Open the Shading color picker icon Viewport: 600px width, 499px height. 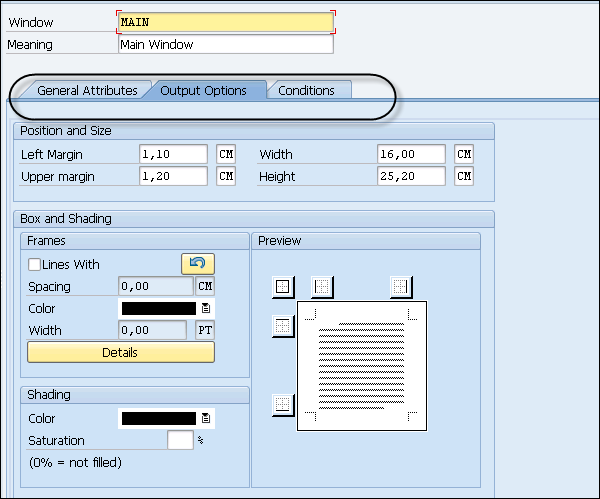pyautogui.click(x=206, y=419)
